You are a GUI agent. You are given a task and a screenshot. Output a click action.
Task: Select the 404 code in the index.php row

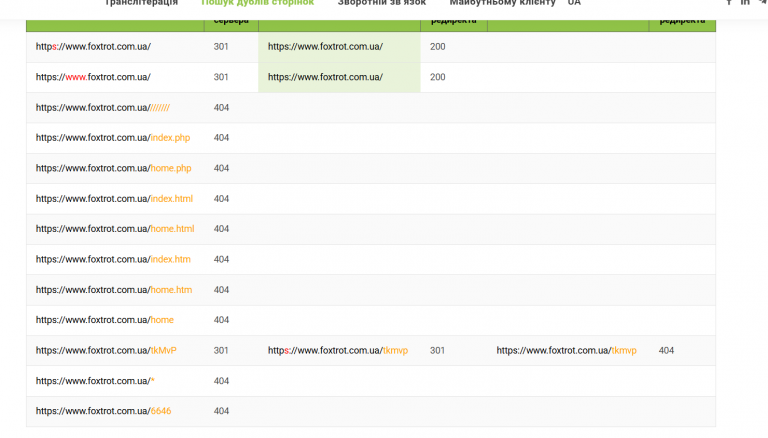tap(221, 138)
